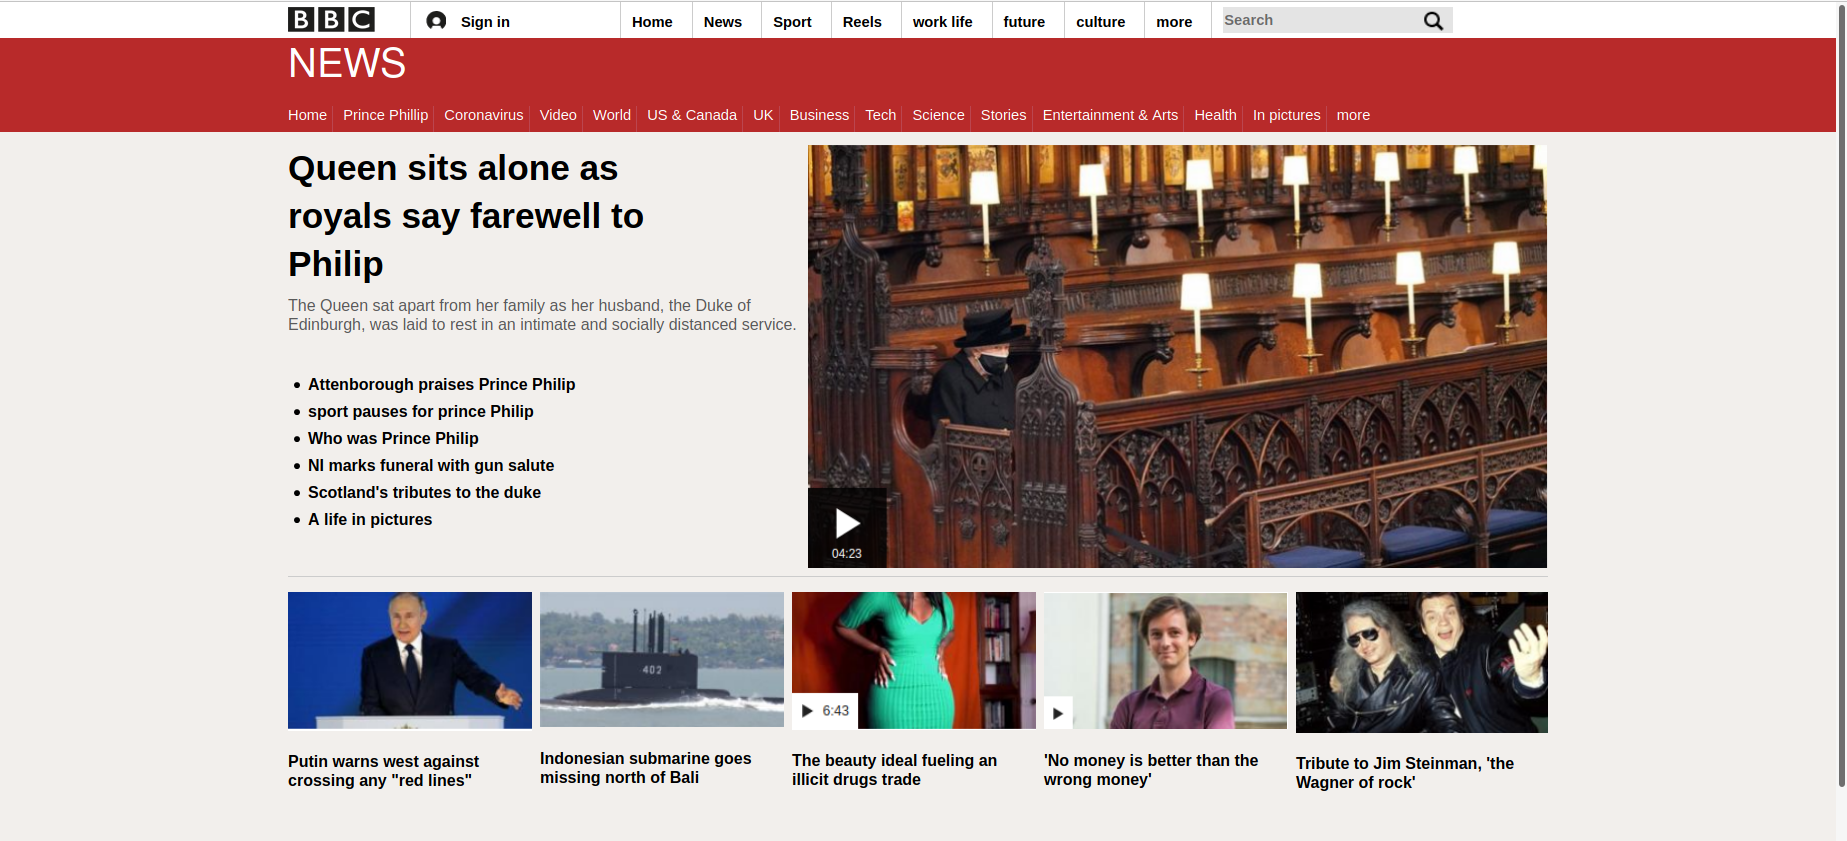1847x841 pixels.
Task: Select Science news tab
Action: (x=938, y=115)
